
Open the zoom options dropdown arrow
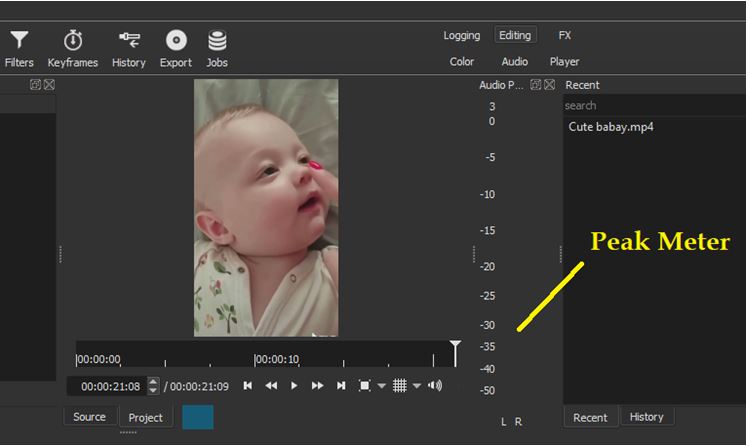tap(381, 386)
